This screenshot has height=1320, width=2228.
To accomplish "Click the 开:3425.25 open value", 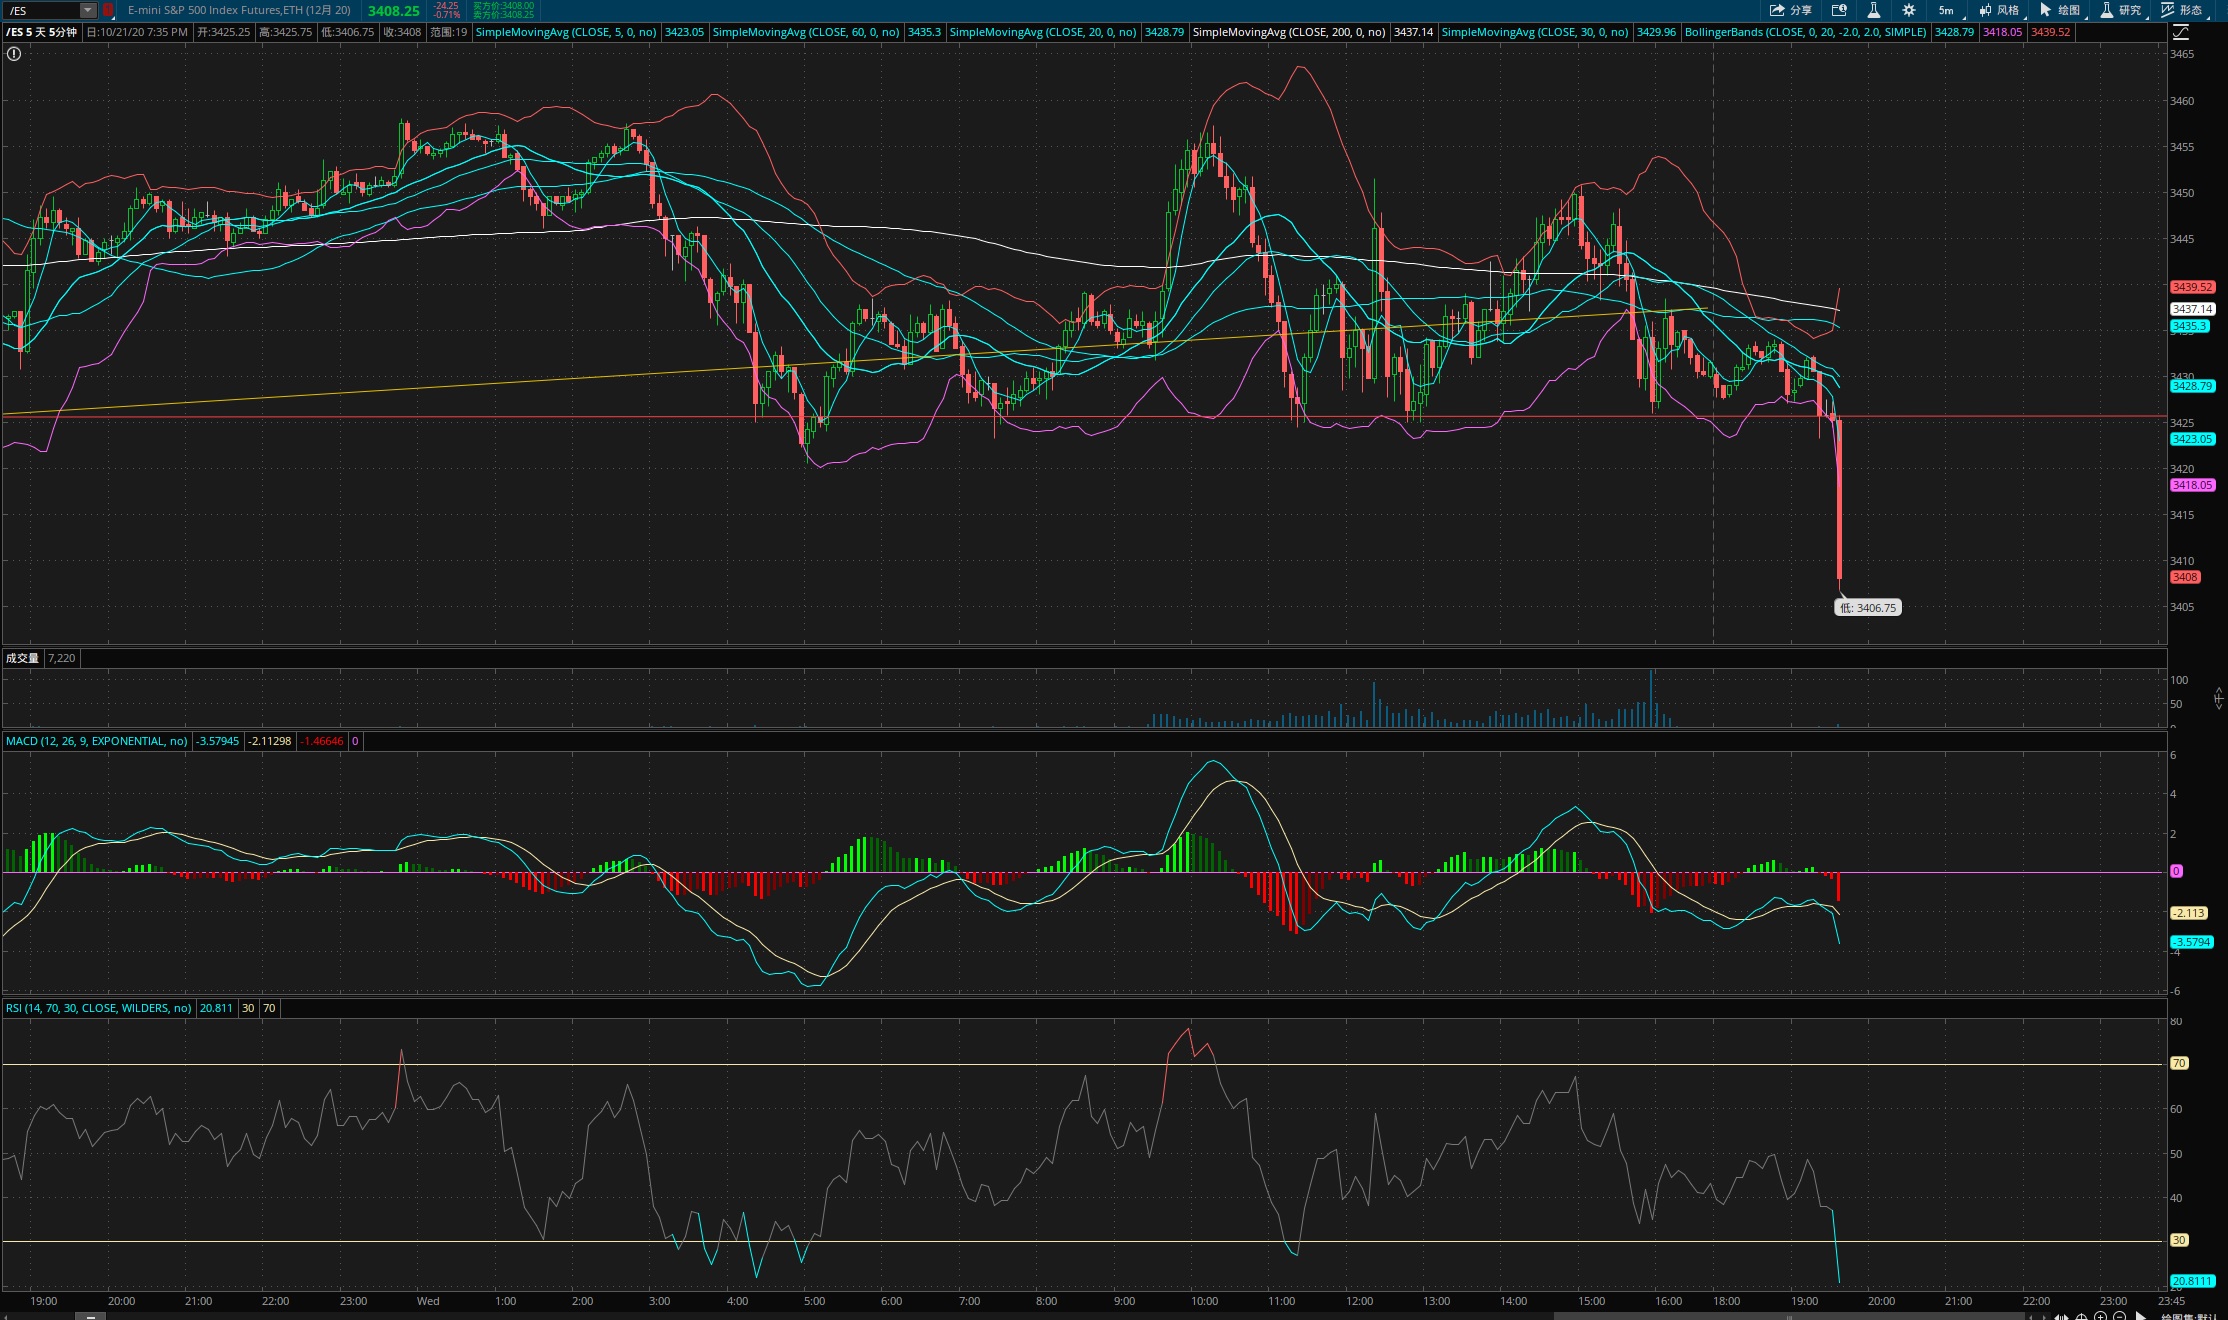I will [x=224, y=32].
